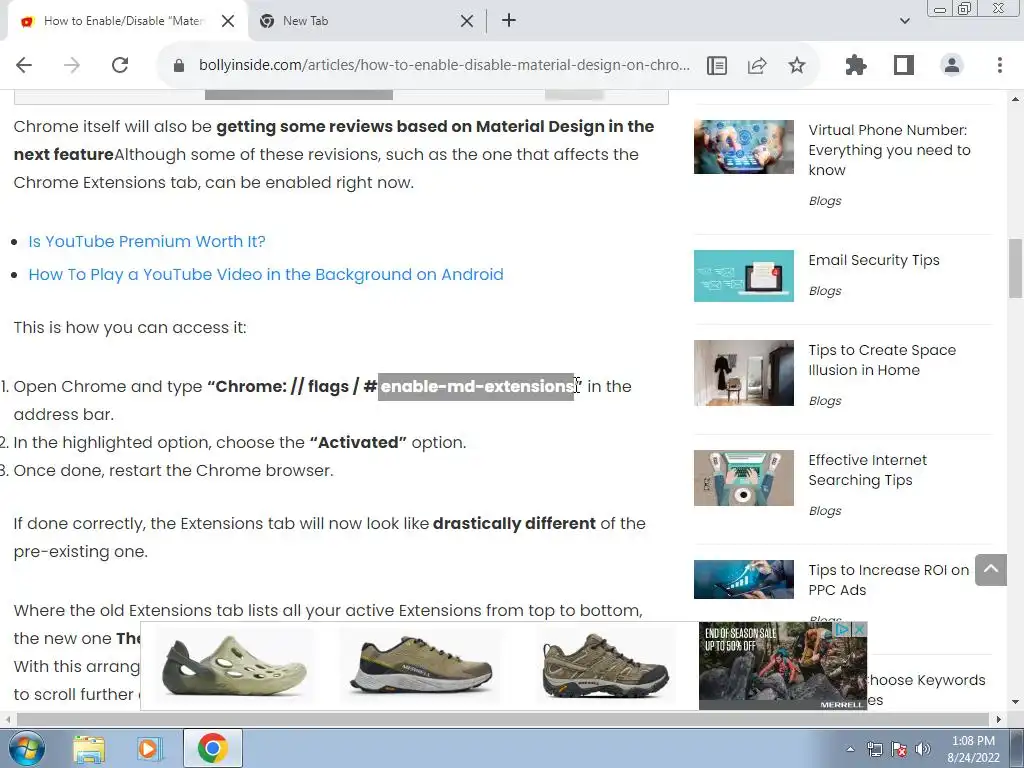1024x768 pixels.
Task: Open the Windows Start menu
Action: (x=26, y=748)
